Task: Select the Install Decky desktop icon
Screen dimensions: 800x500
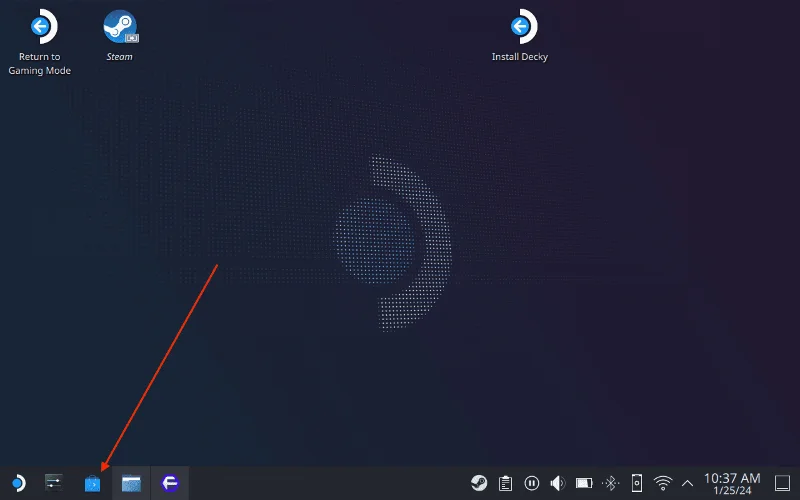Action: coord(520,28)
